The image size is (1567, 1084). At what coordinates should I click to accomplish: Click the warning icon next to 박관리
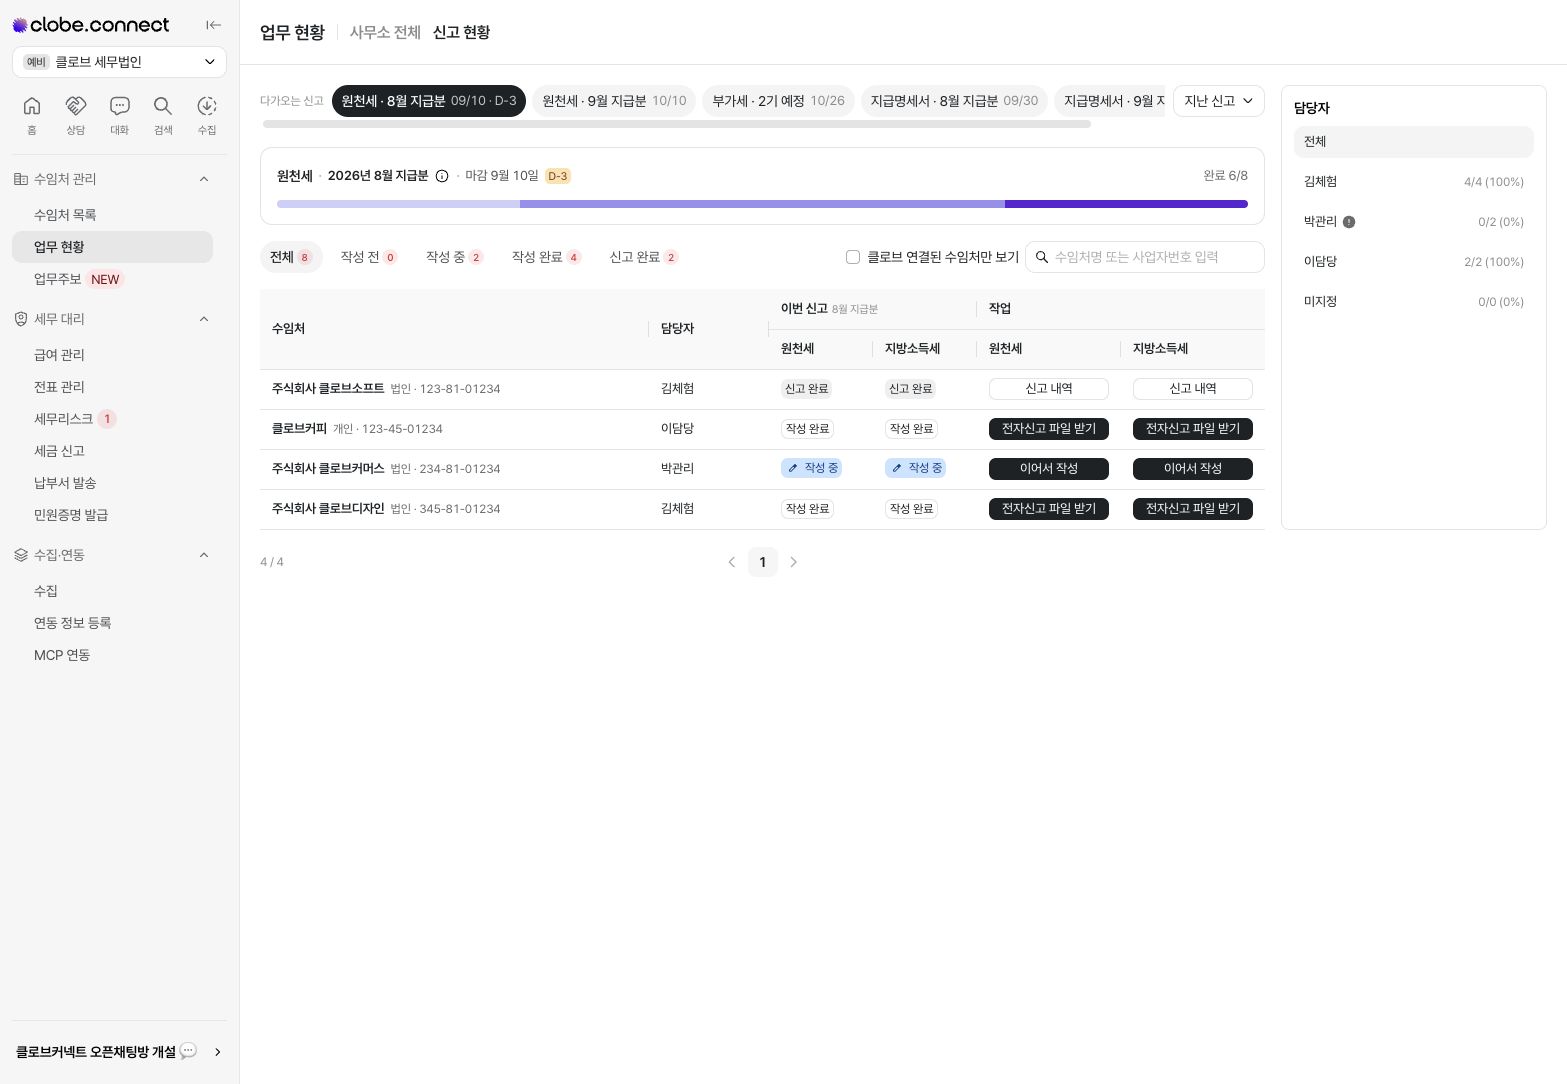1349,222
